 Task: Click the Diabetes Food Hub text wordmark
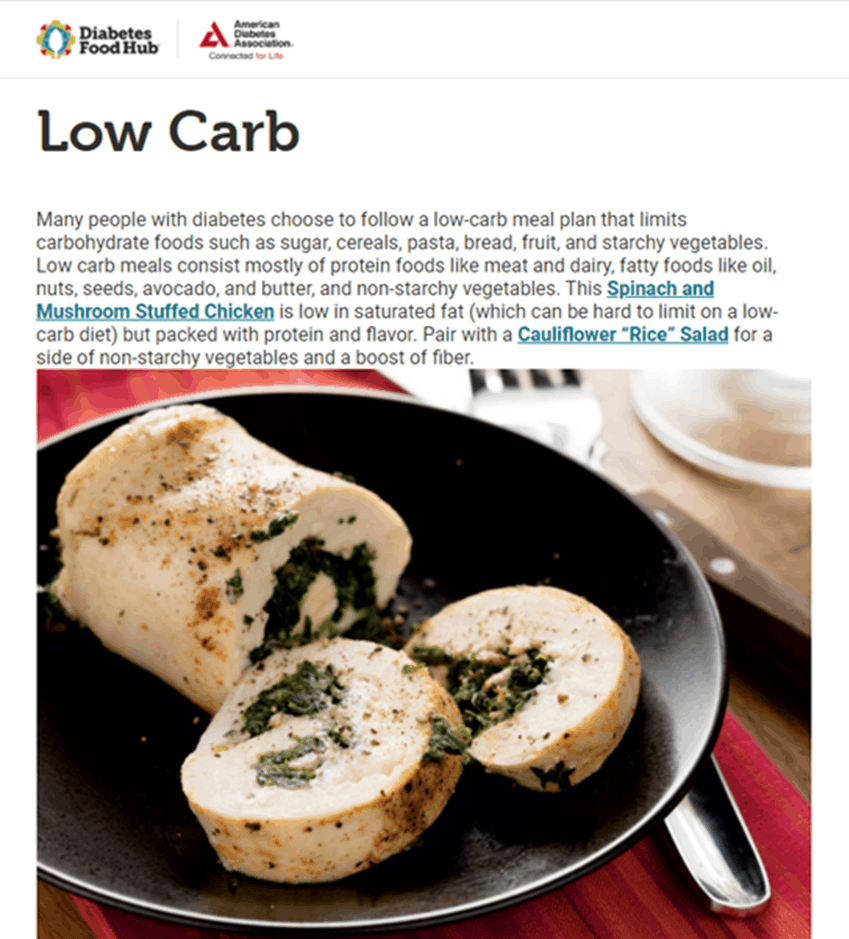click(119, 40)
